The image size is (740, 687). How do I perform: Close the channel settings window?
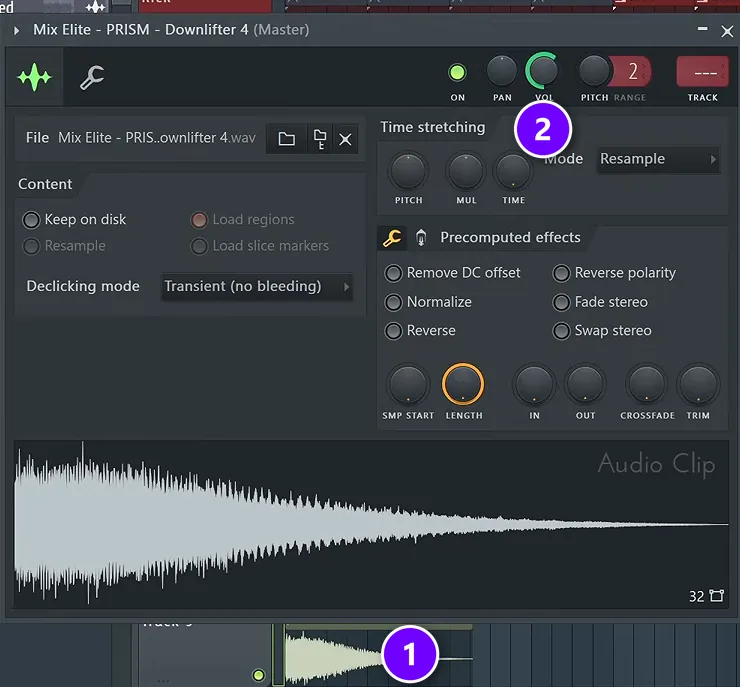(727, 32)
